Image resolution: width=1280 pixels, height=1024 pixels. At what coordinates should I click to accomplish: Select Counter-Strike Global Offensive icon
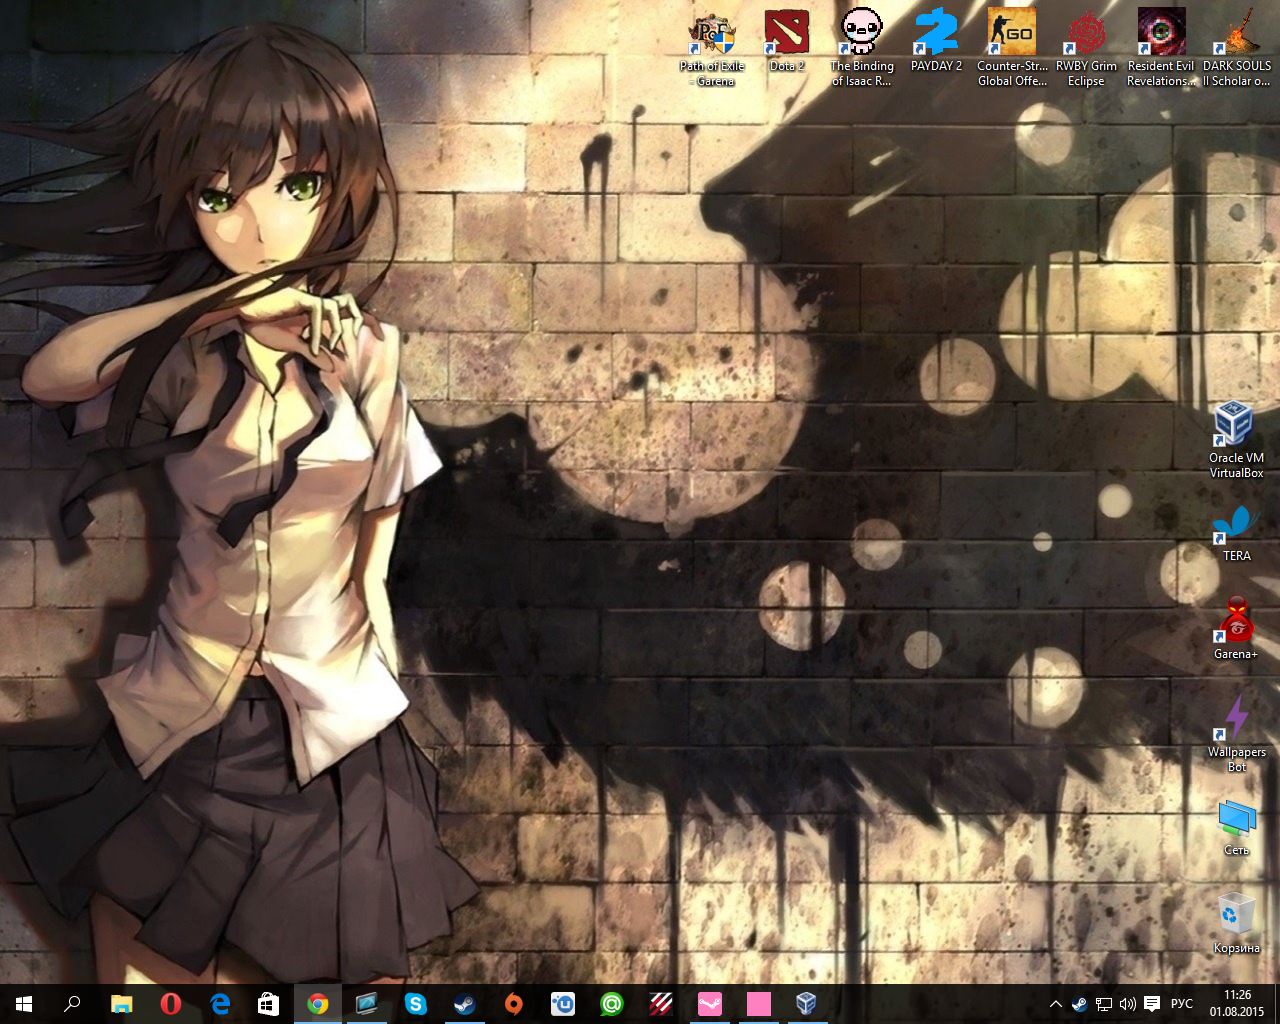pyautogui.click(x=1012, y=49)
